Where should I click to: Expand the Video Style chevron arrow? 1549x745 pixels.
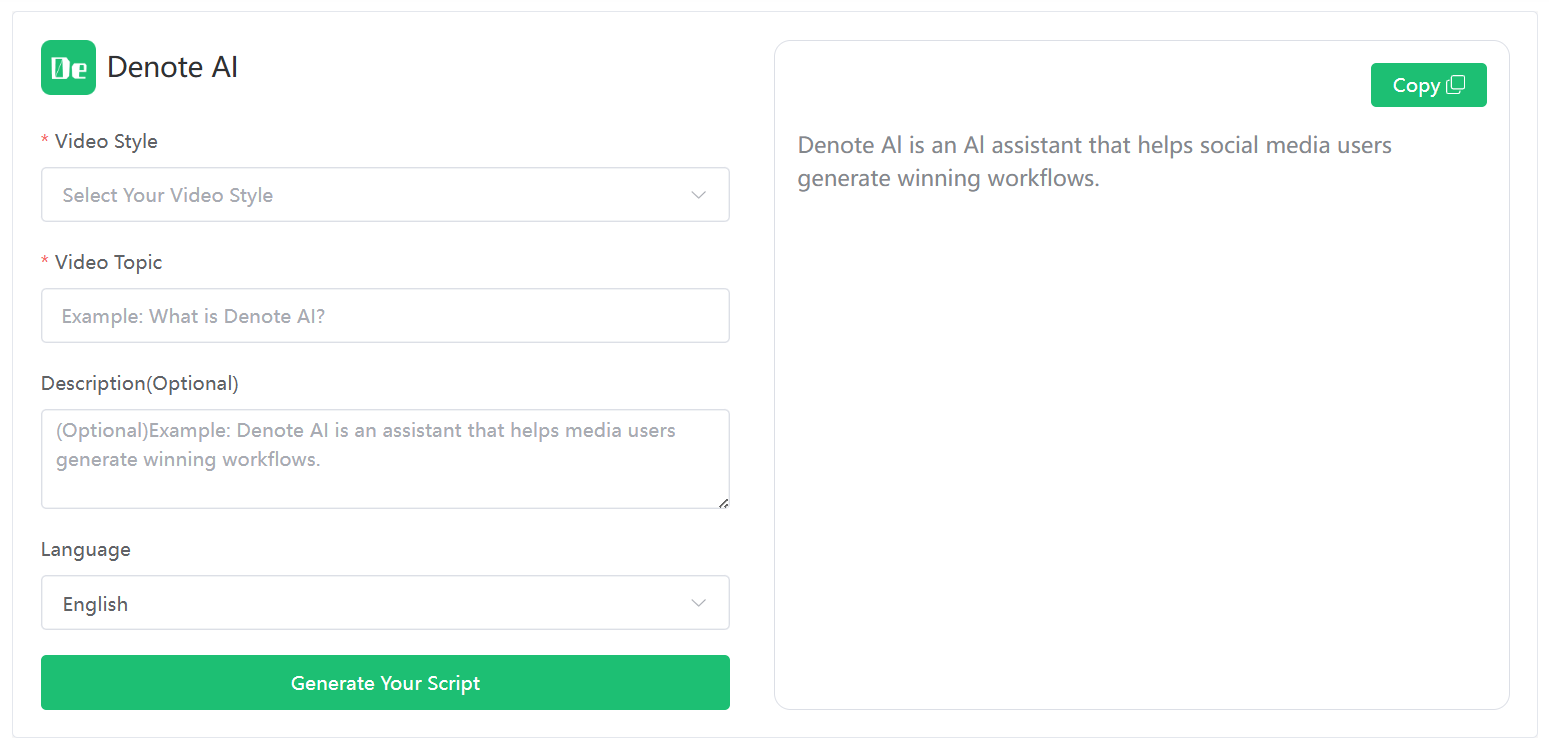[699, 195]
